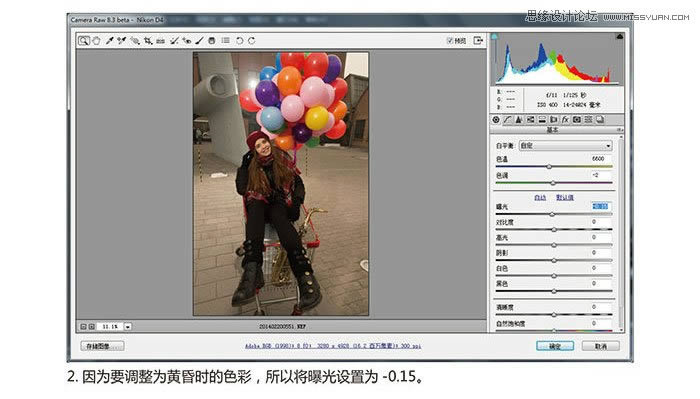Rotate image counterclockwise

tap(239, 41)
